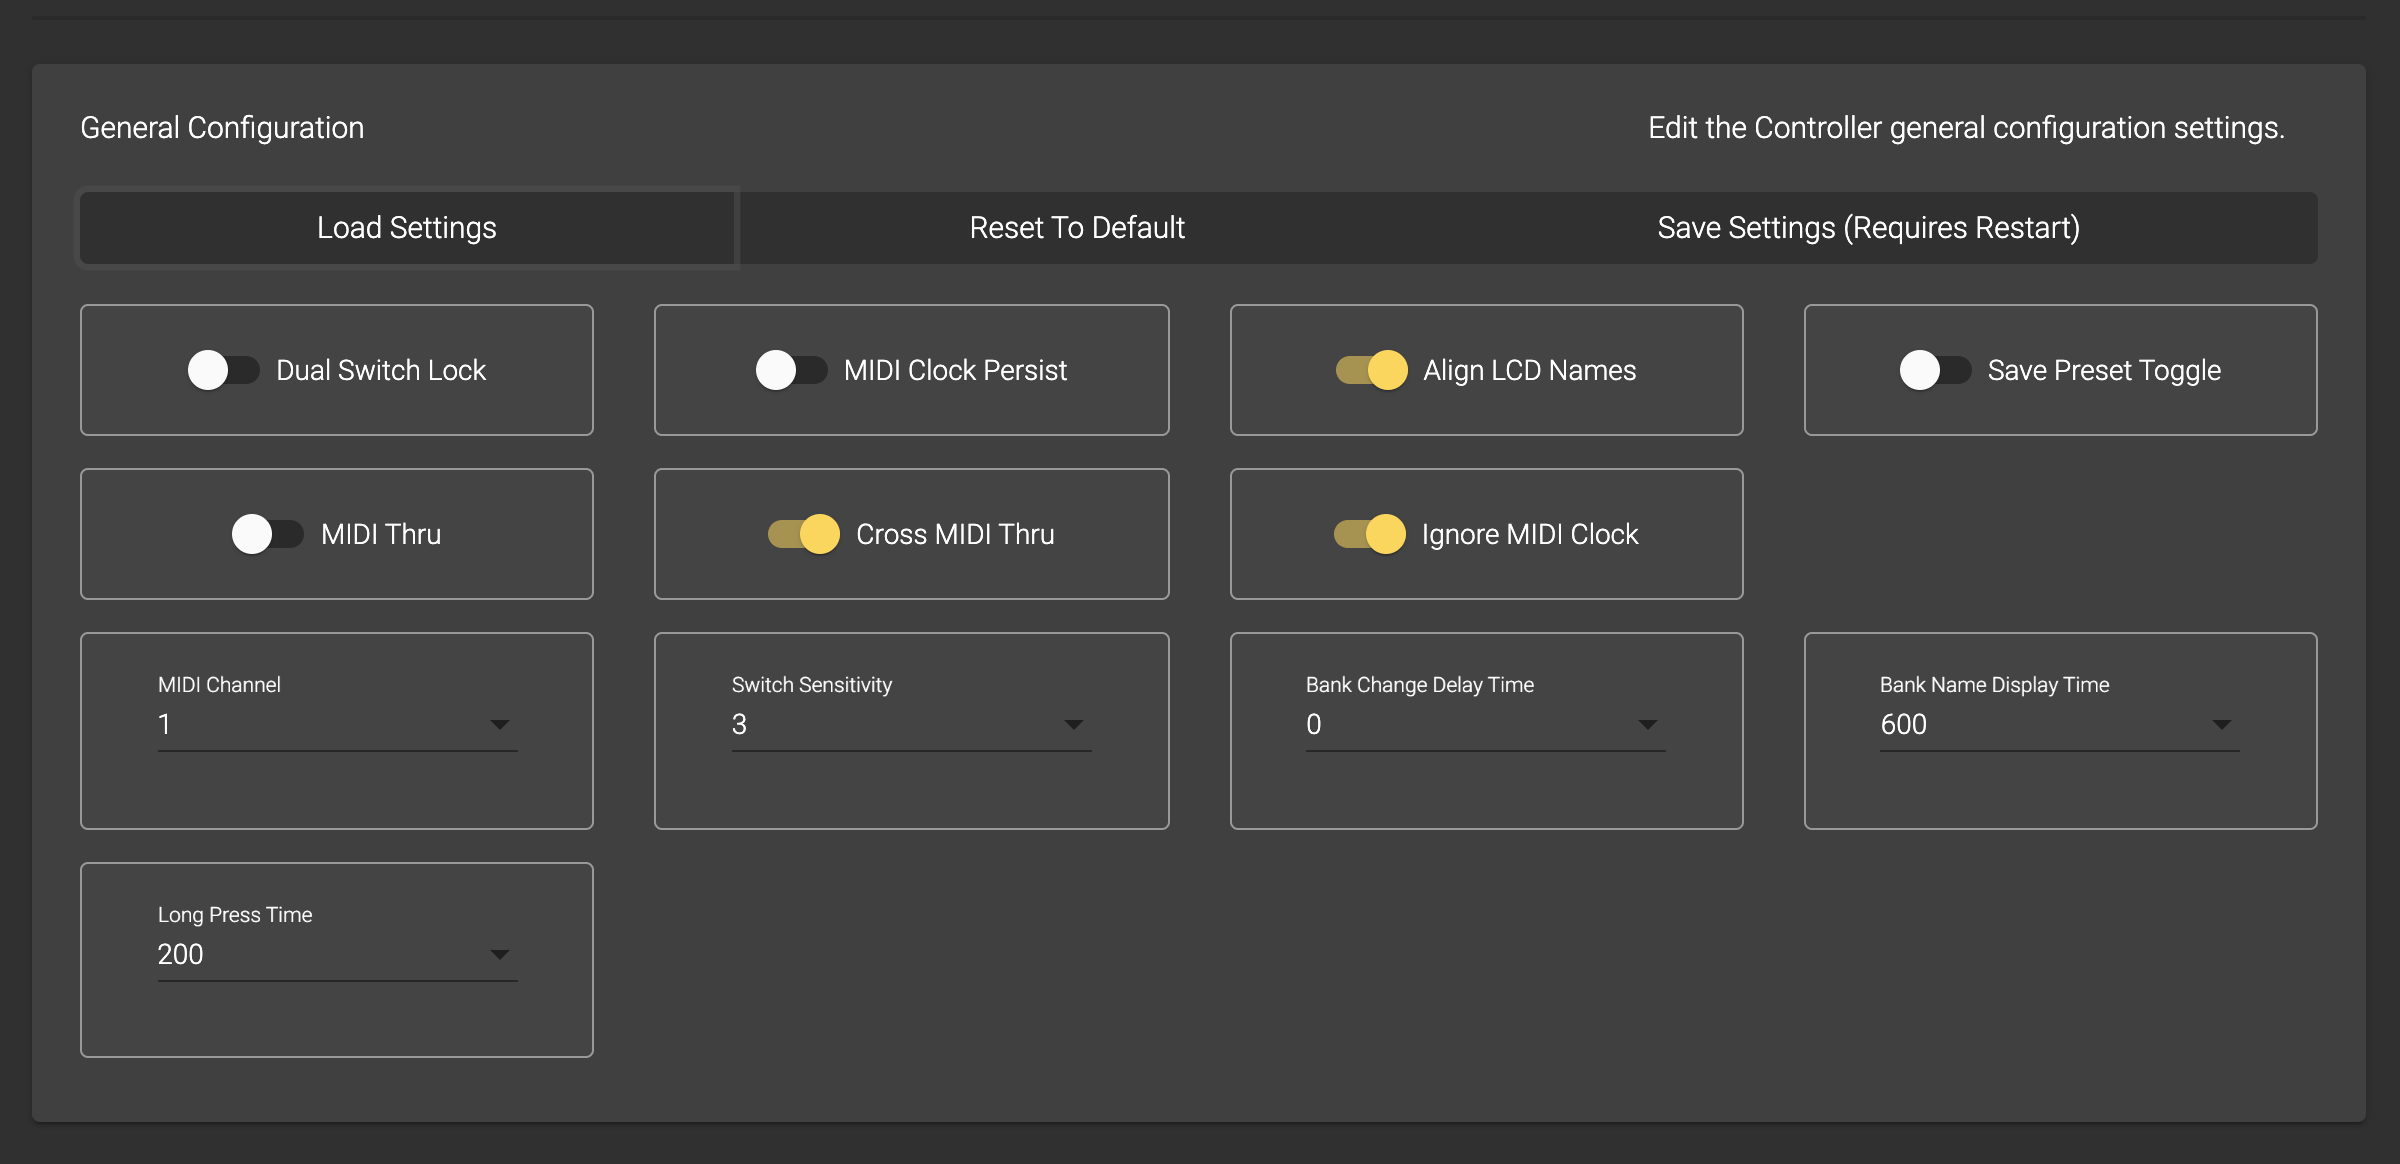Turn on MIDI Clock Persist switch
This screenshot has width=2400, height=1164.
791,370
